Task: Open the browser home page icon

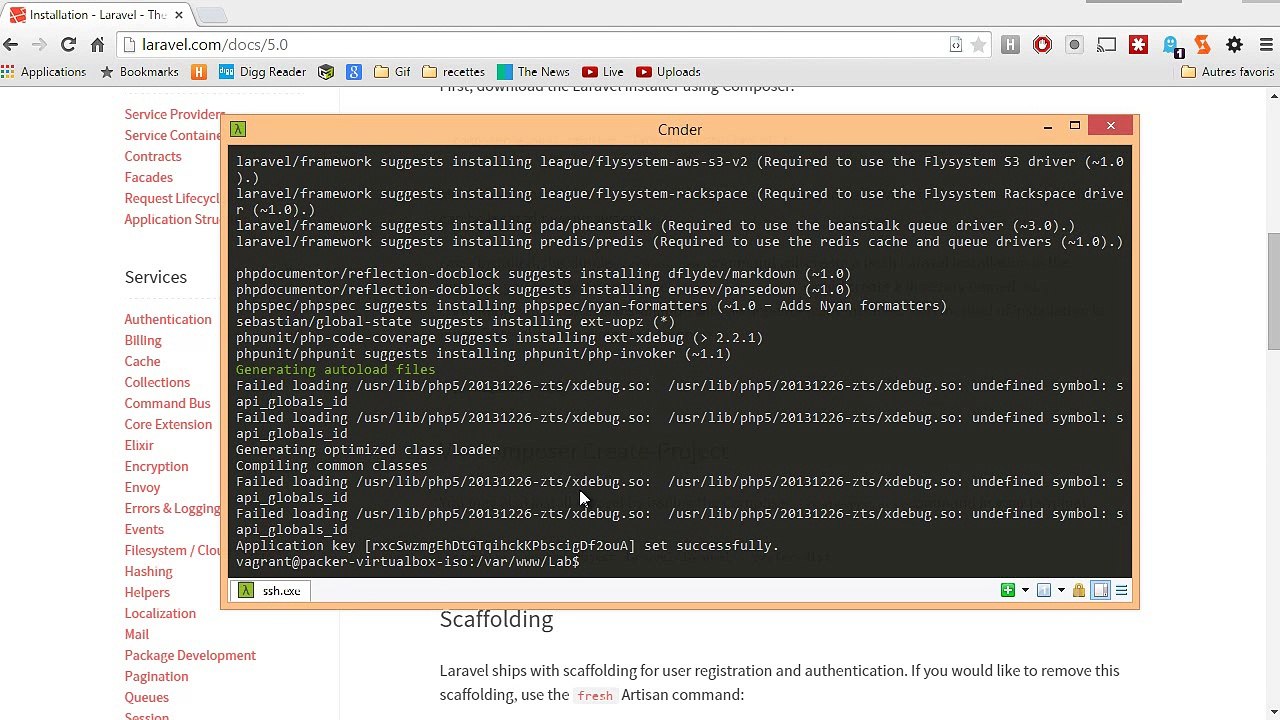Action: [x=97, y=45]
